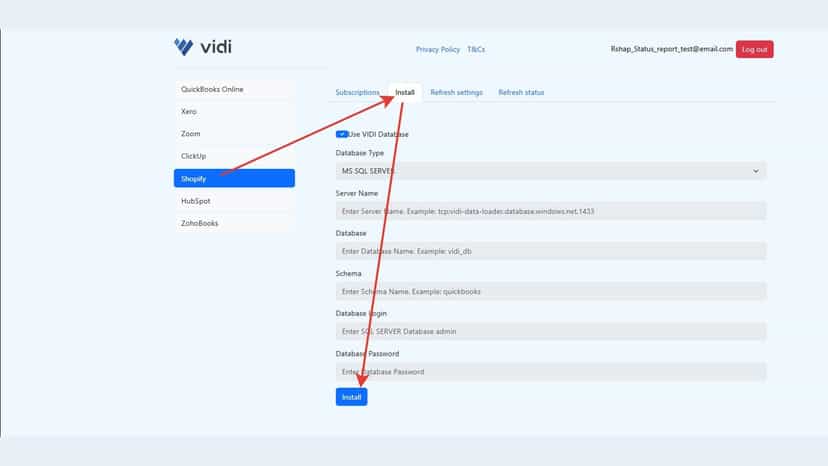Open the Privacy Policy link
Viewport: 828px width, 466px height.
pos(438,49)
